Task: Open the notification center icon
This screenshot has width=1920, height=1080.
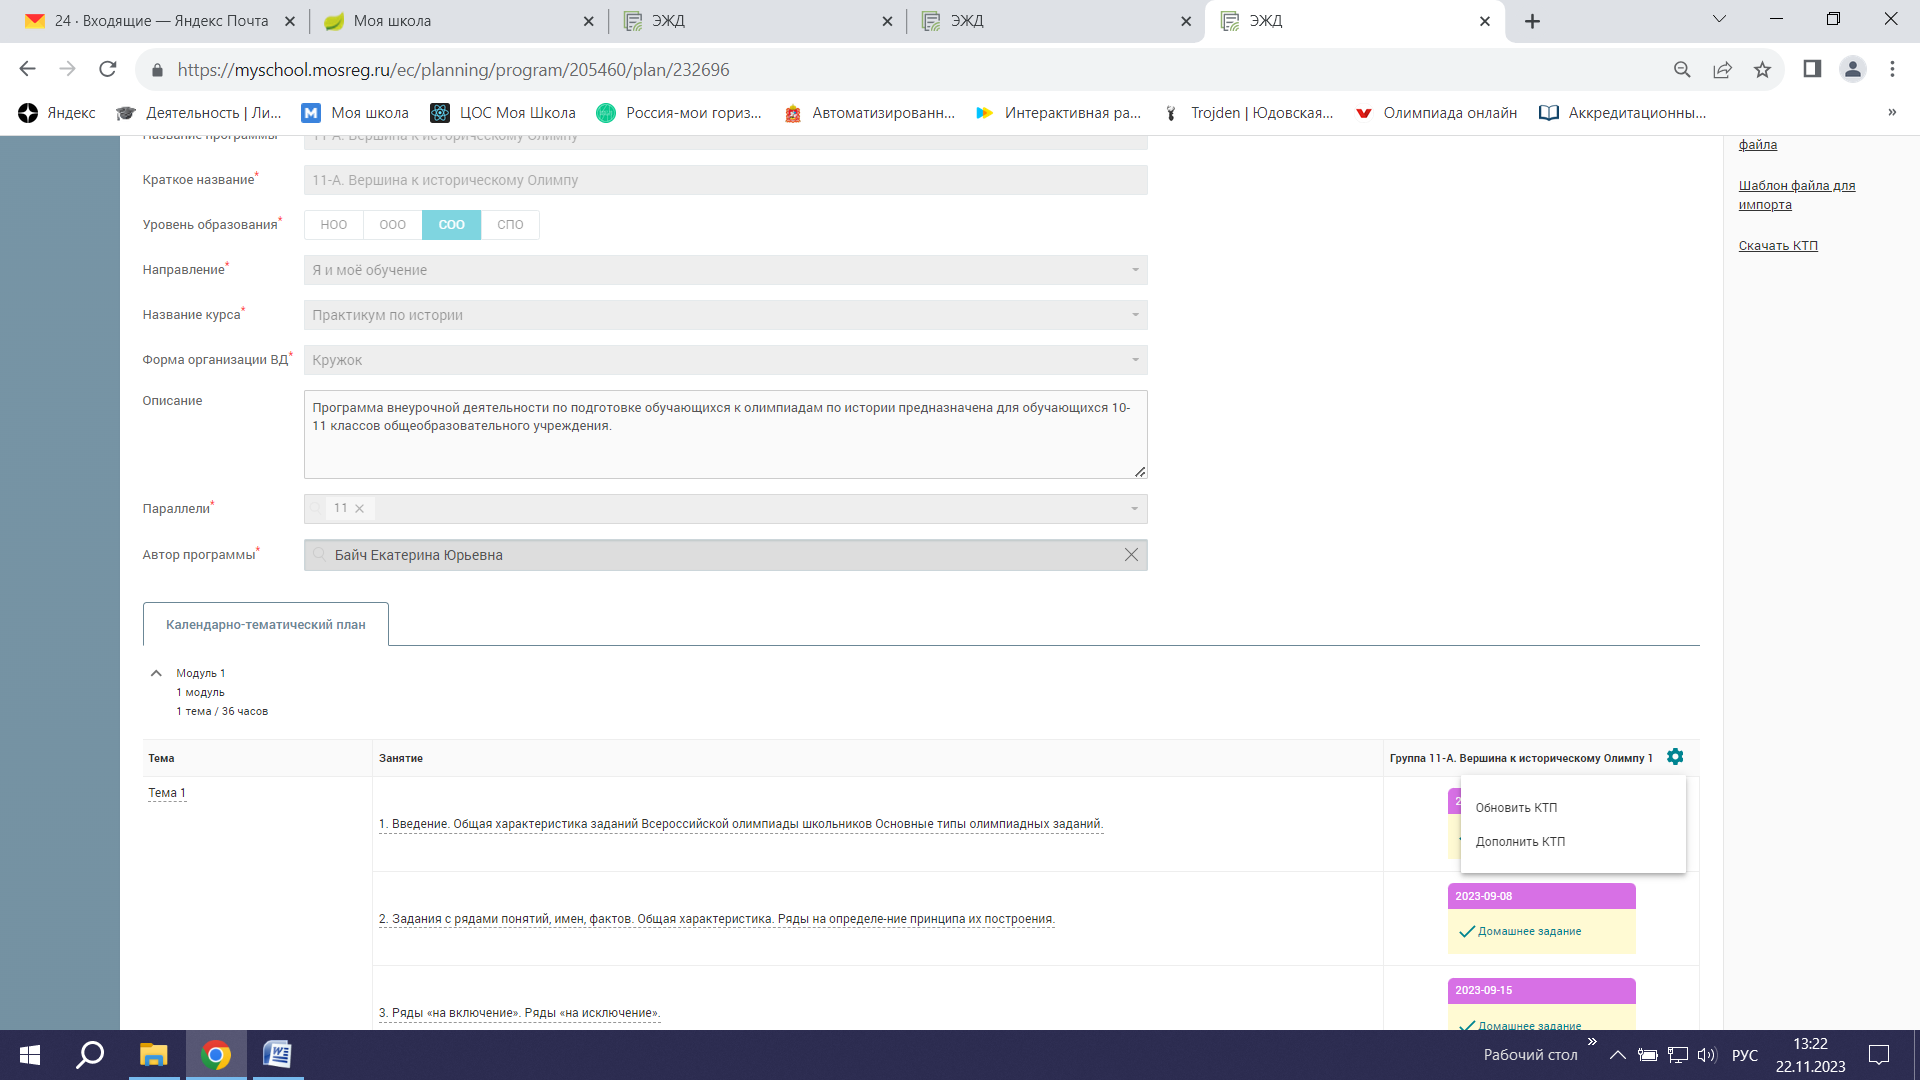Action: click(x=1879, y=1055)
